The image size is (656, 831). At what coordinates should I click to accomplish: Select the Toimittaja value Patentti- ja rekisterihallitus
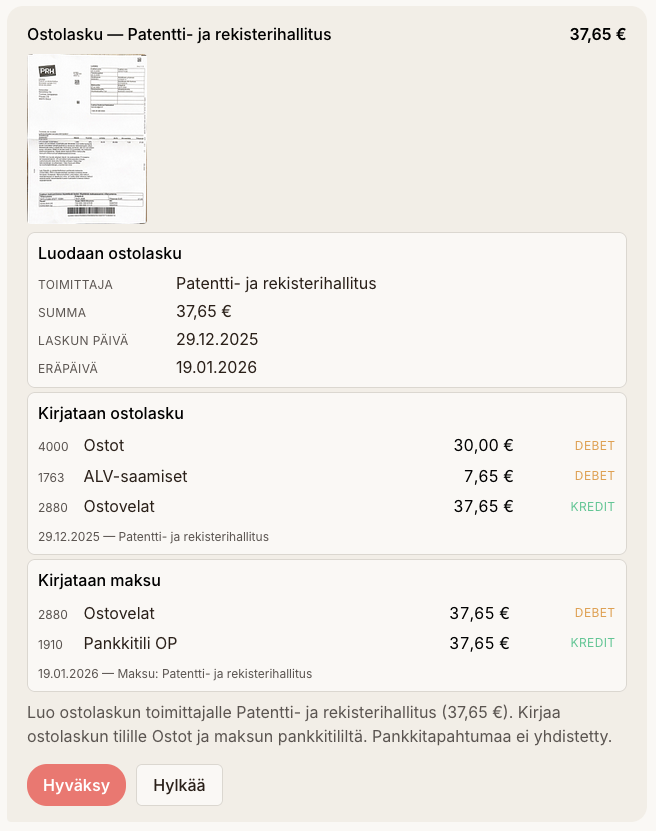(276, 284)
